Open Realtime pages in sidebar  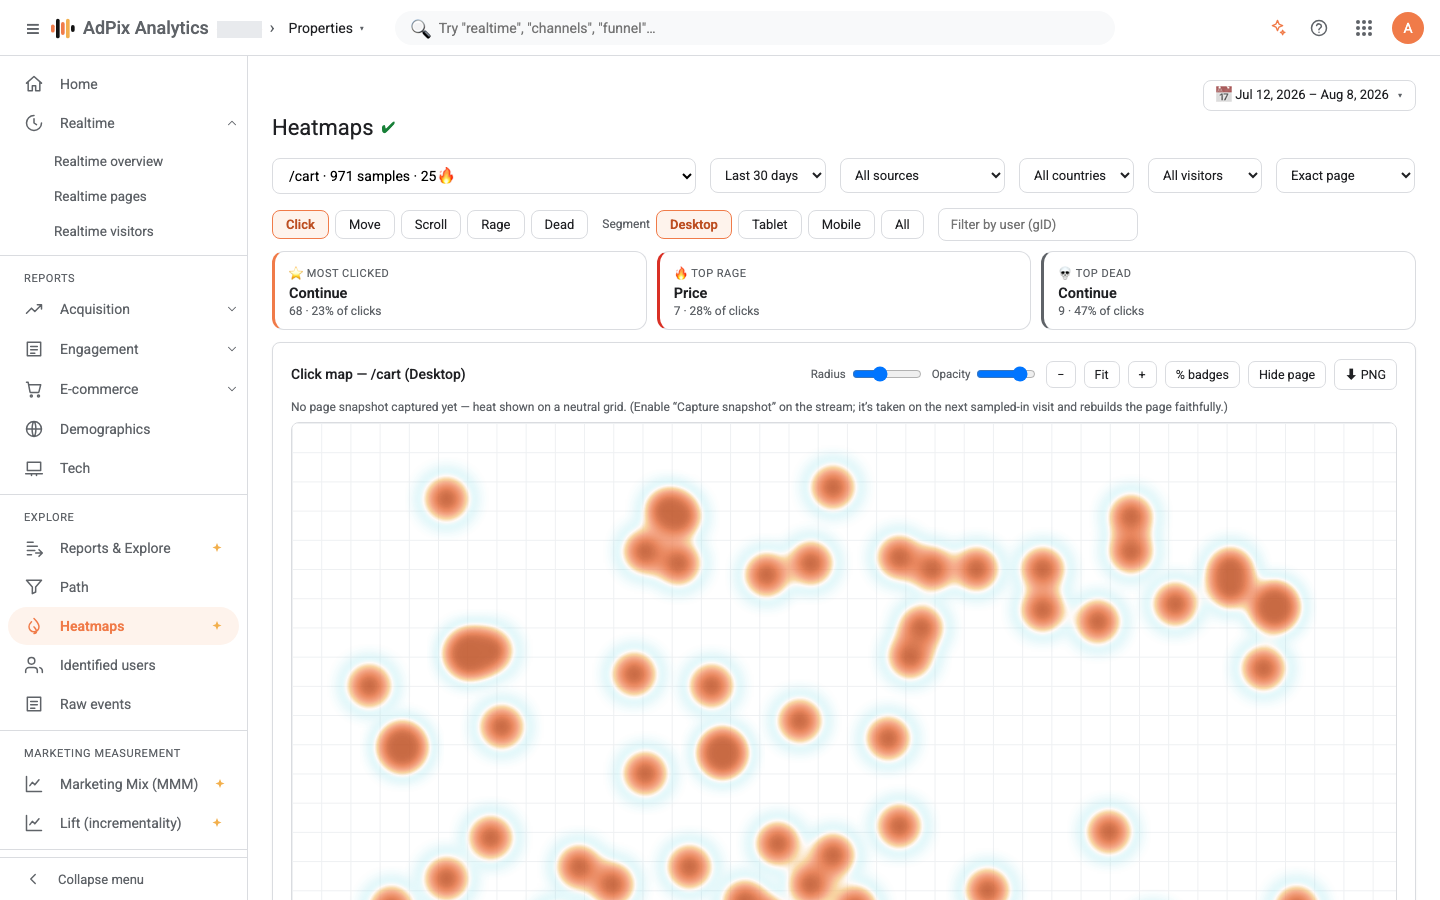click(x=100, y=196)
